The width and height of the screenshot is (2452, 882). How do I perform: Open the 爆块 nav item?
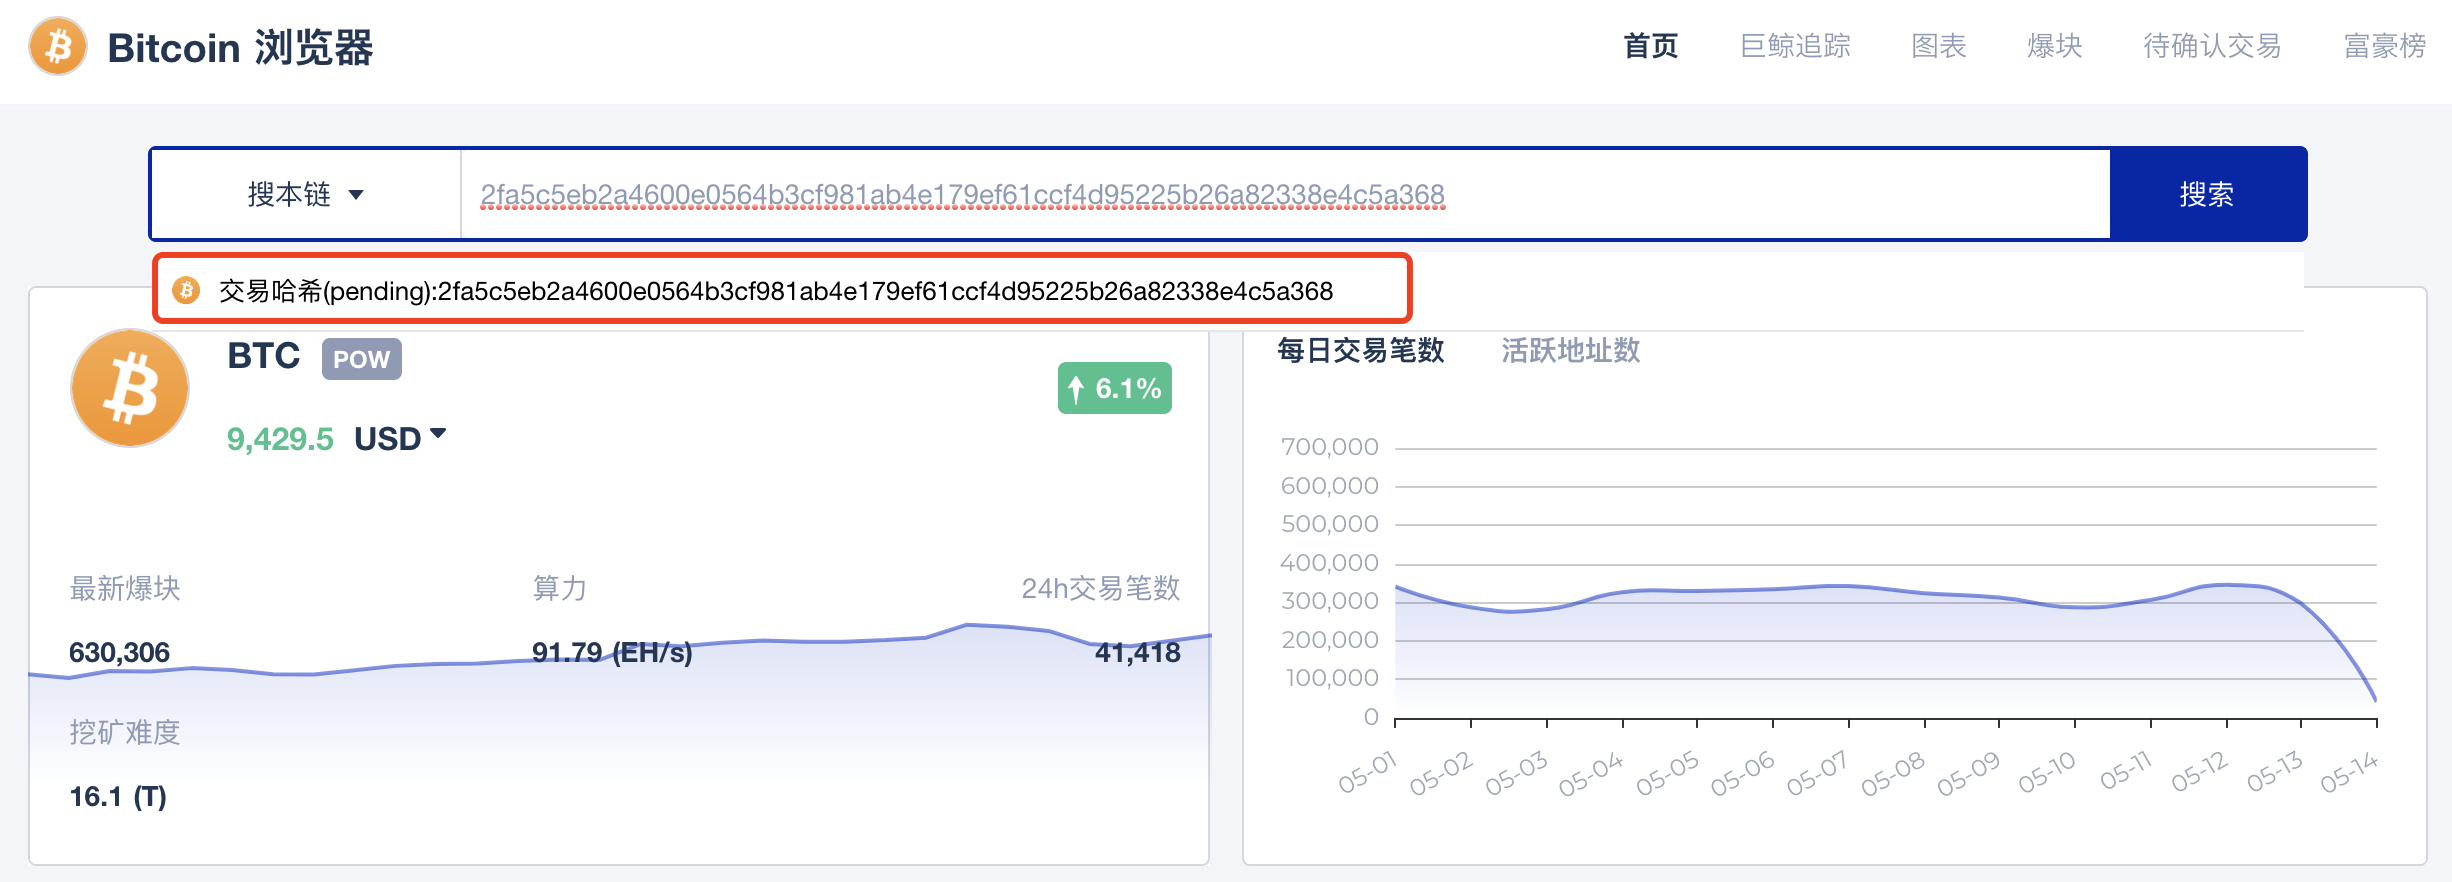(x=2054, y=46)
